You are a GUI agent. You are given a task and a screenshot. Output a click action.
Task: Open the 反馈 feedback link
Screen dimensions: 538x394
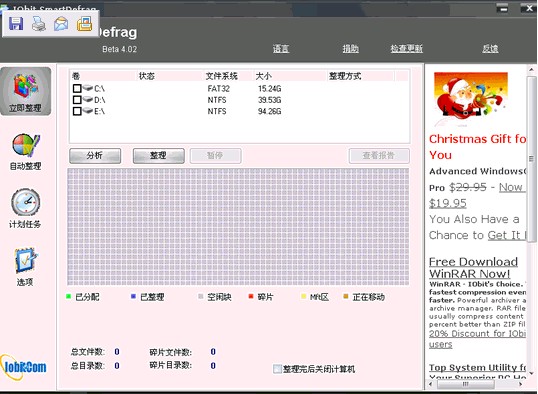(x=490, y=49)
